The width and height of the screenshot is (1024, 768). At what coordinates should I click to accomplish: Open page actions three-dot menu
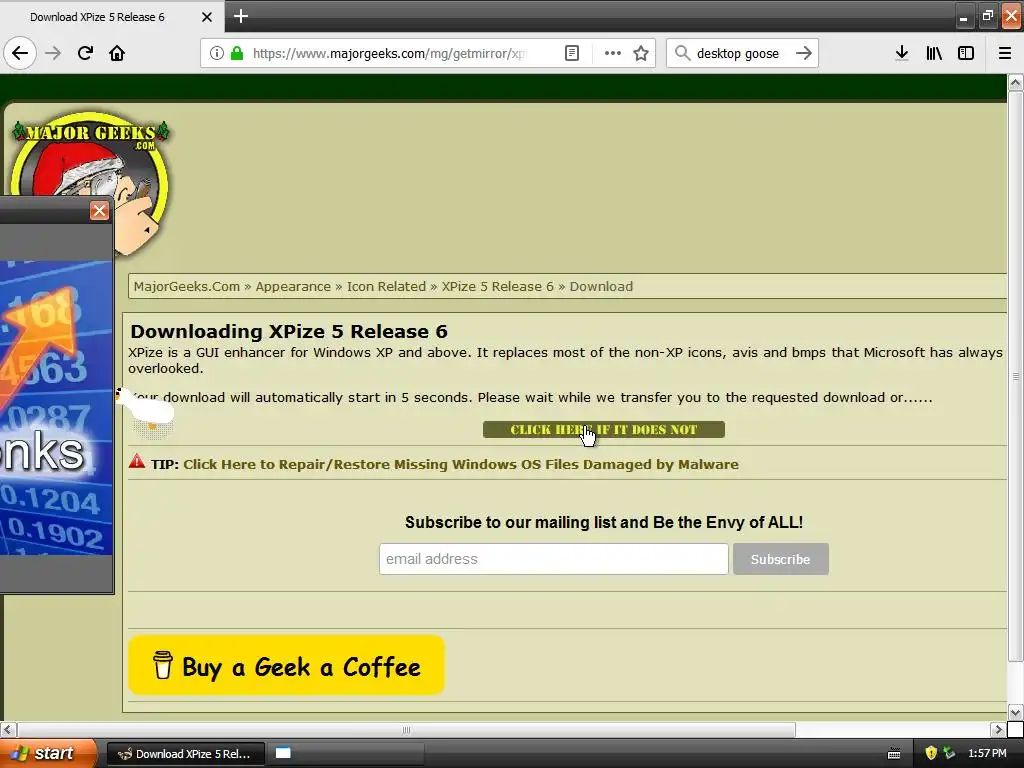tap(613, 53)
